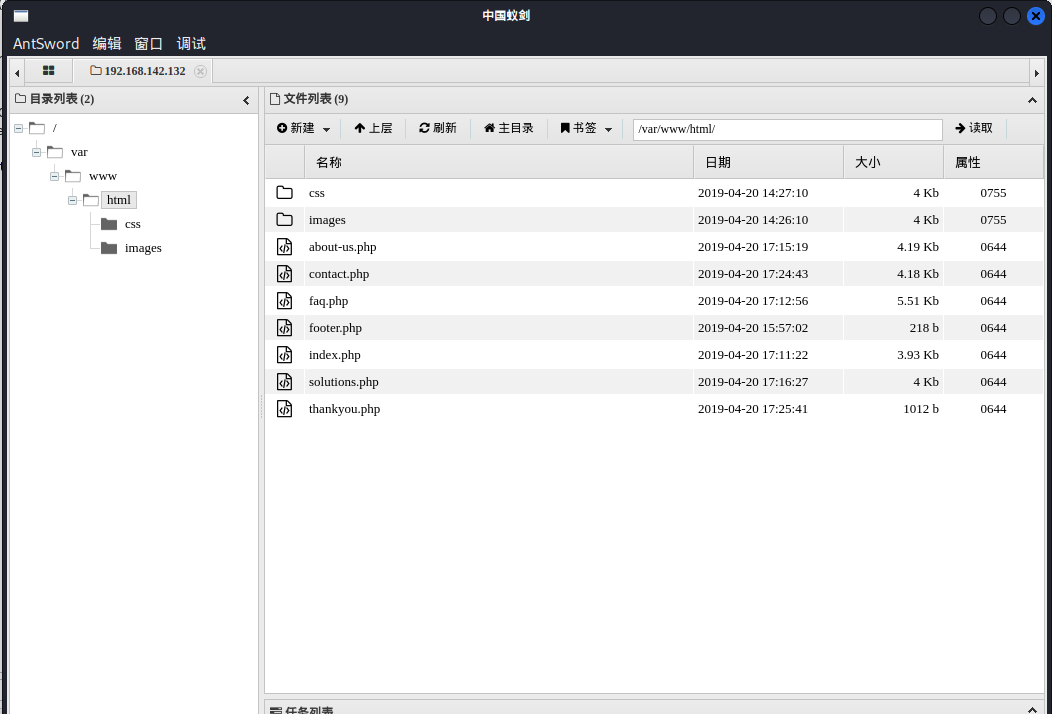Select the solutions.php file name
The image size is (1052, 714).
[344, 382]
